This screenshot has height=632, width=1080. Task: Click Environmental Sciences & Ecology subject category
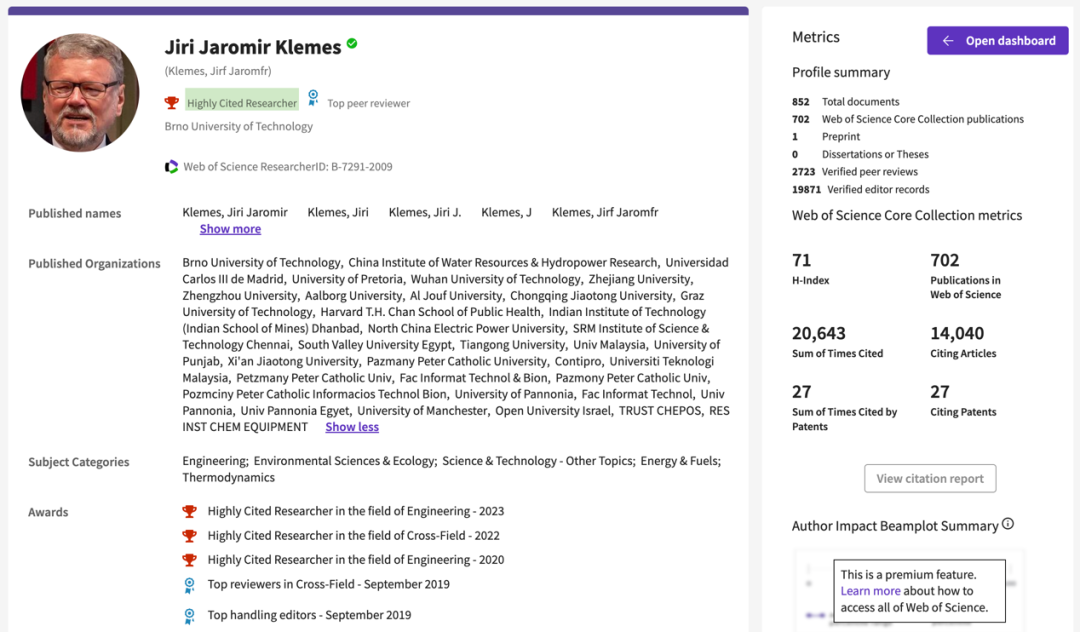(344, 461)
